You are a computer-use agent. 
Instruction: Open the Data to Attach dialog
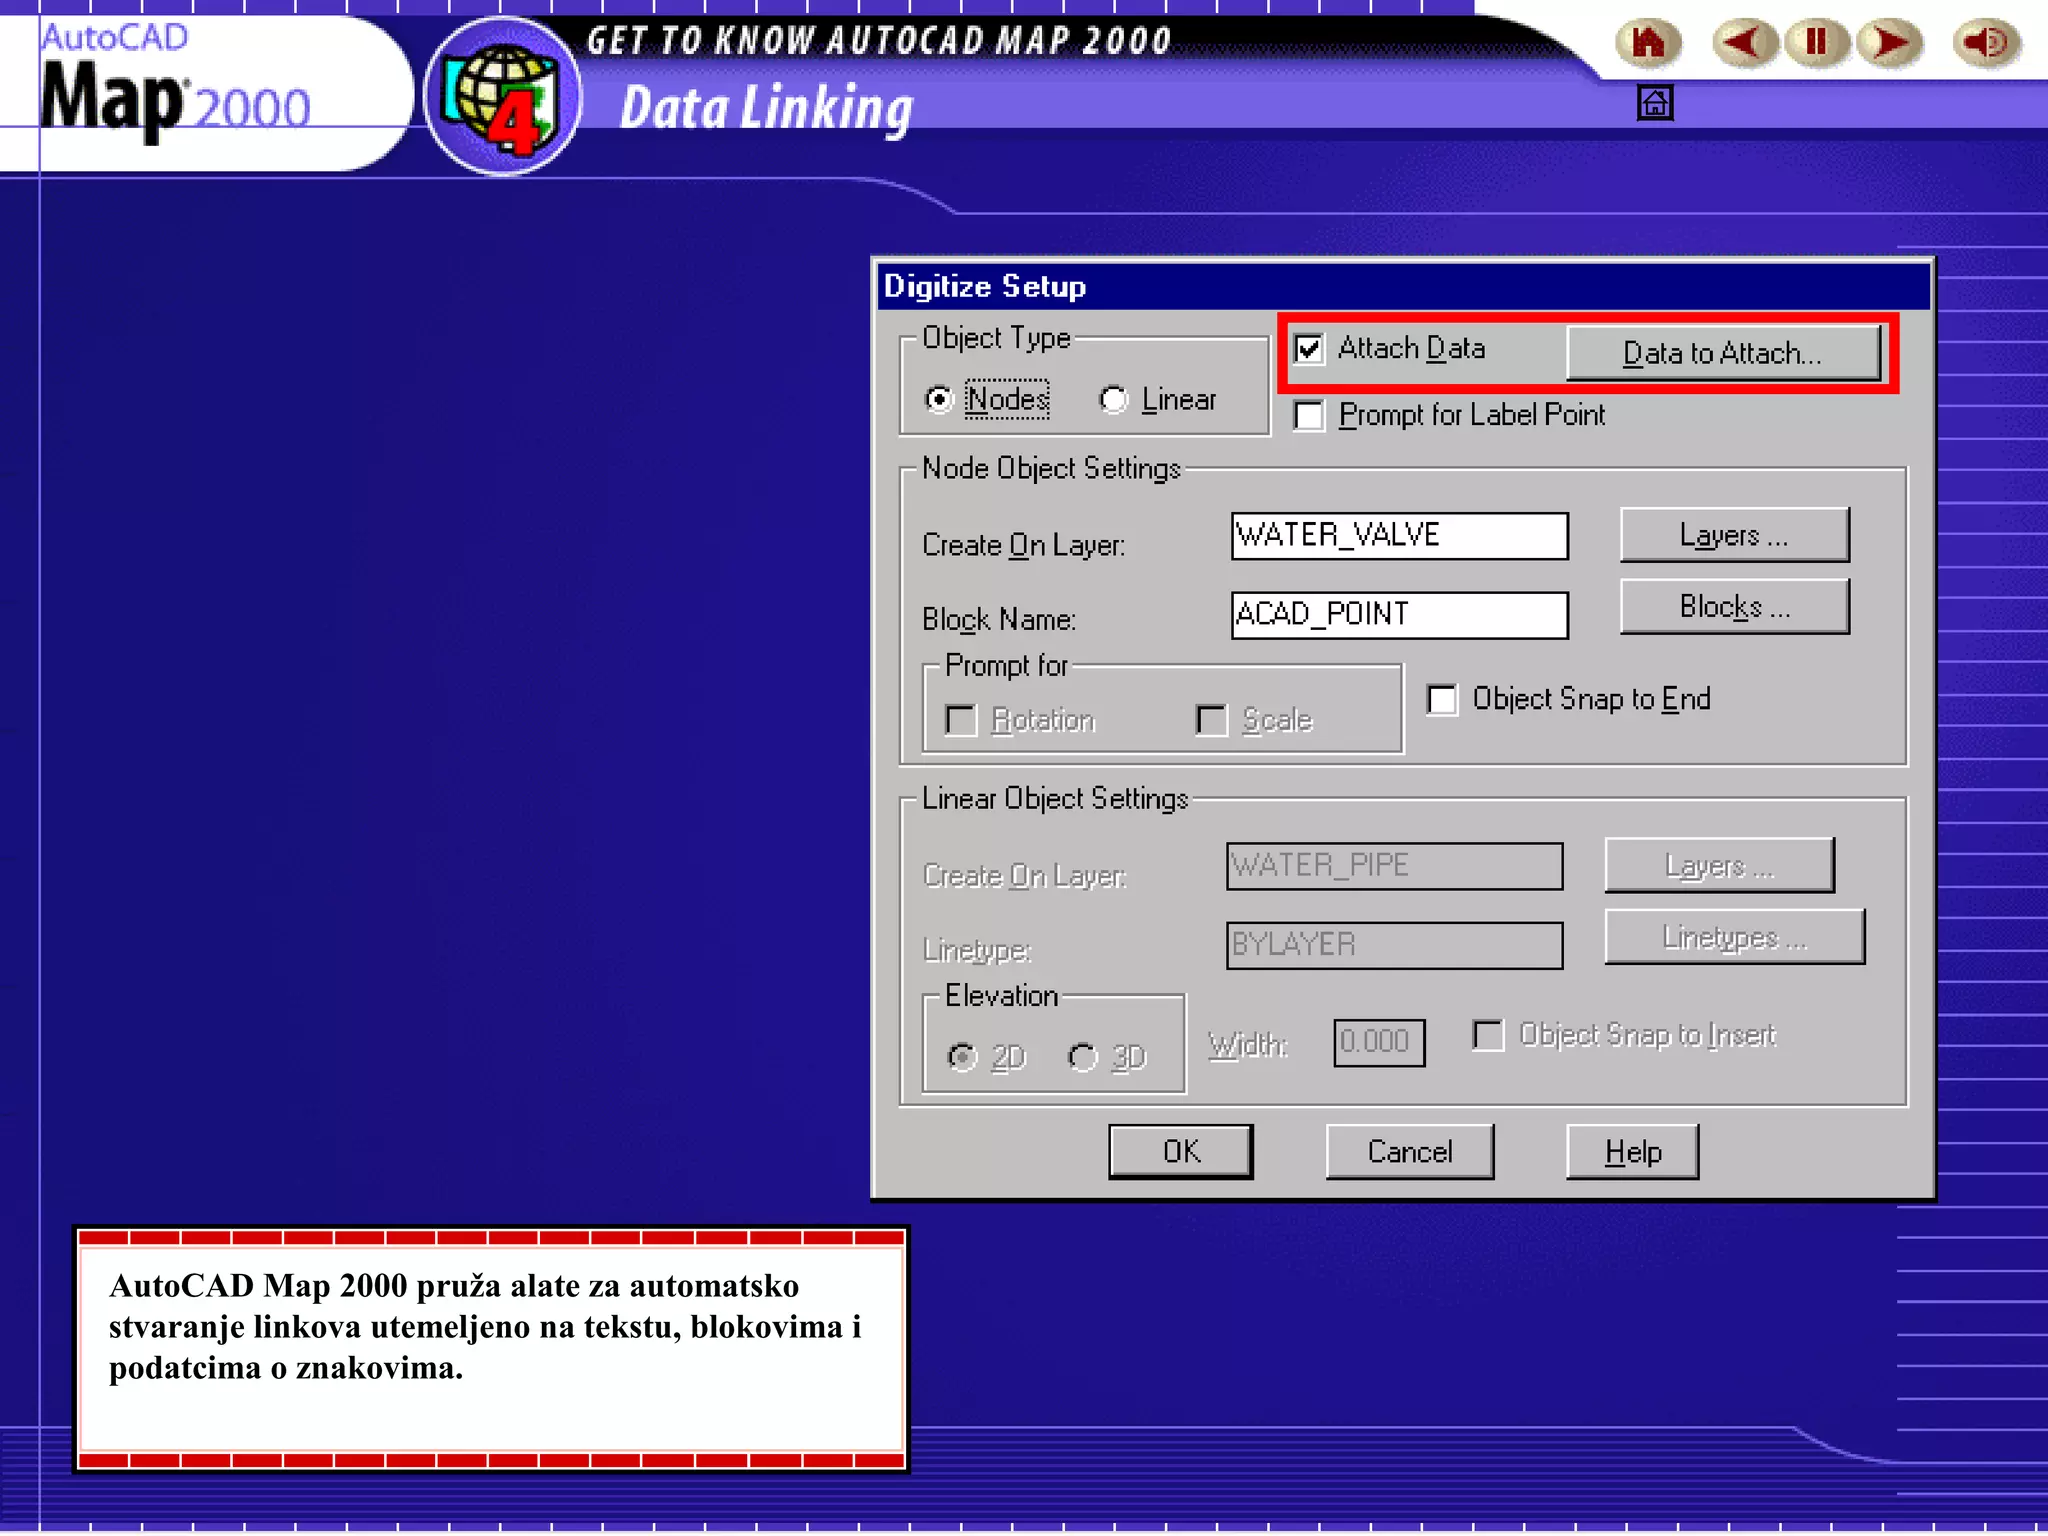[x=1722, y=353]
